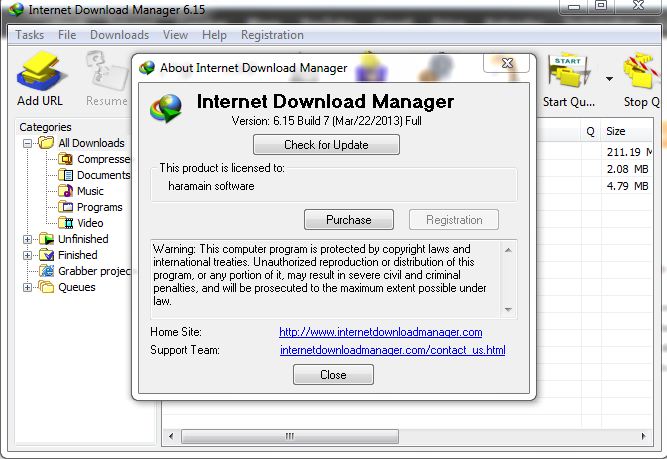Viewport: 667px width, 459px height.
Task: Click the grayed Registration button in About dialog
Action: pos(454,220)
